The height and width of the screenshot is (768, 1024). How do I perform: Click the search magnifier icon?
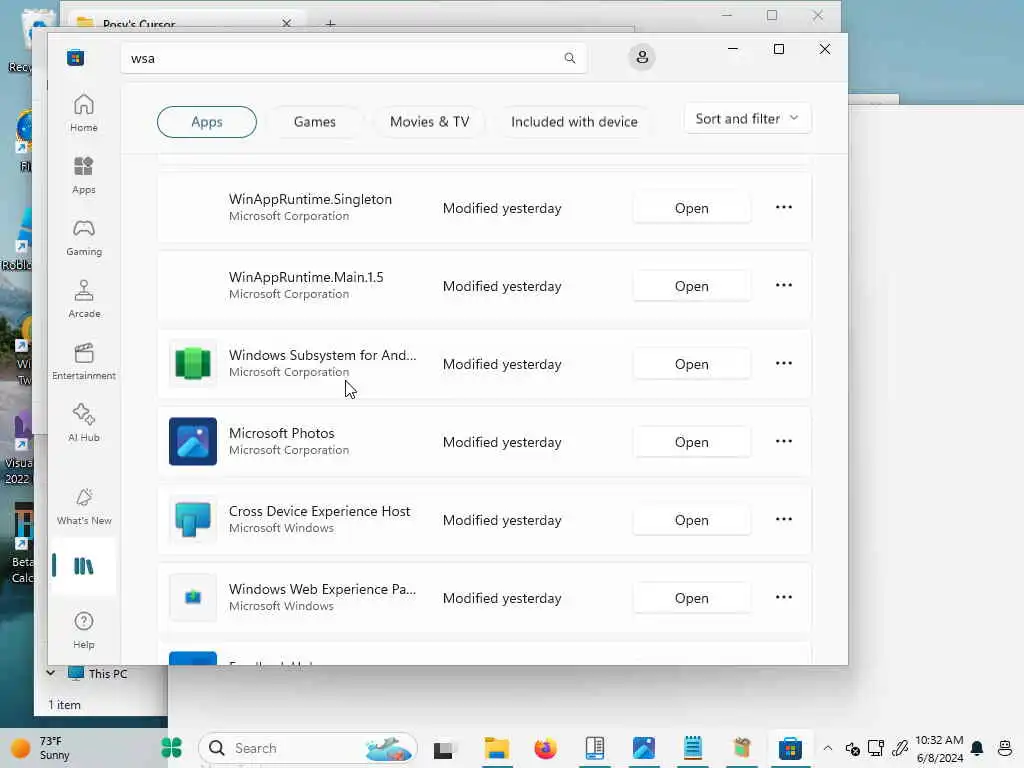click(x=569, y=58)
